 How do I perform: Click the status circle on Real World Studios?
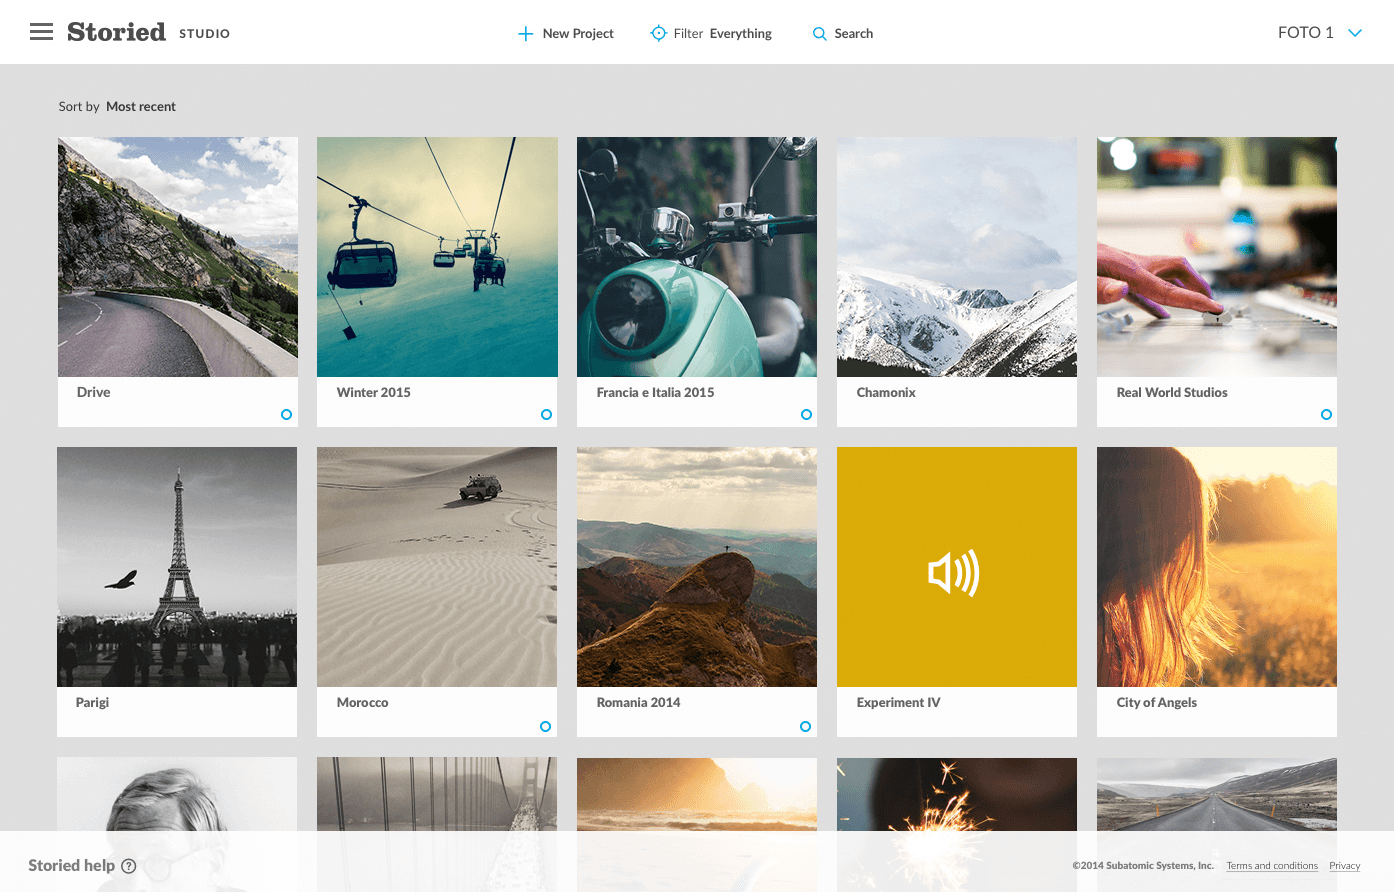pyautogui.click(x=1326, y=414)
